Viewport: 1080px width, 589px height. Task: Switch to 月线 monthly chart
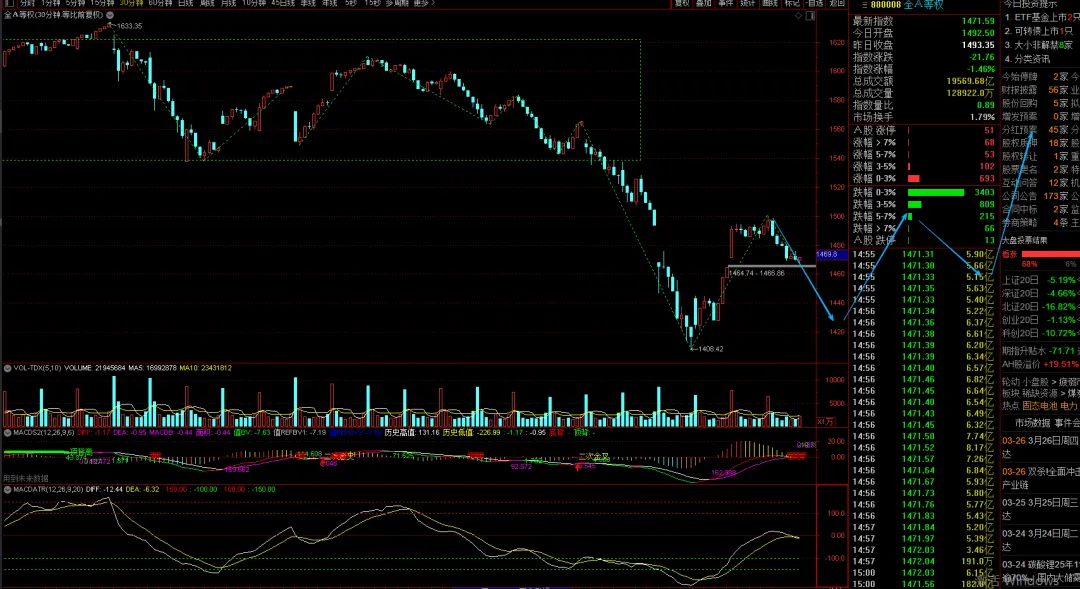point(228,3)
